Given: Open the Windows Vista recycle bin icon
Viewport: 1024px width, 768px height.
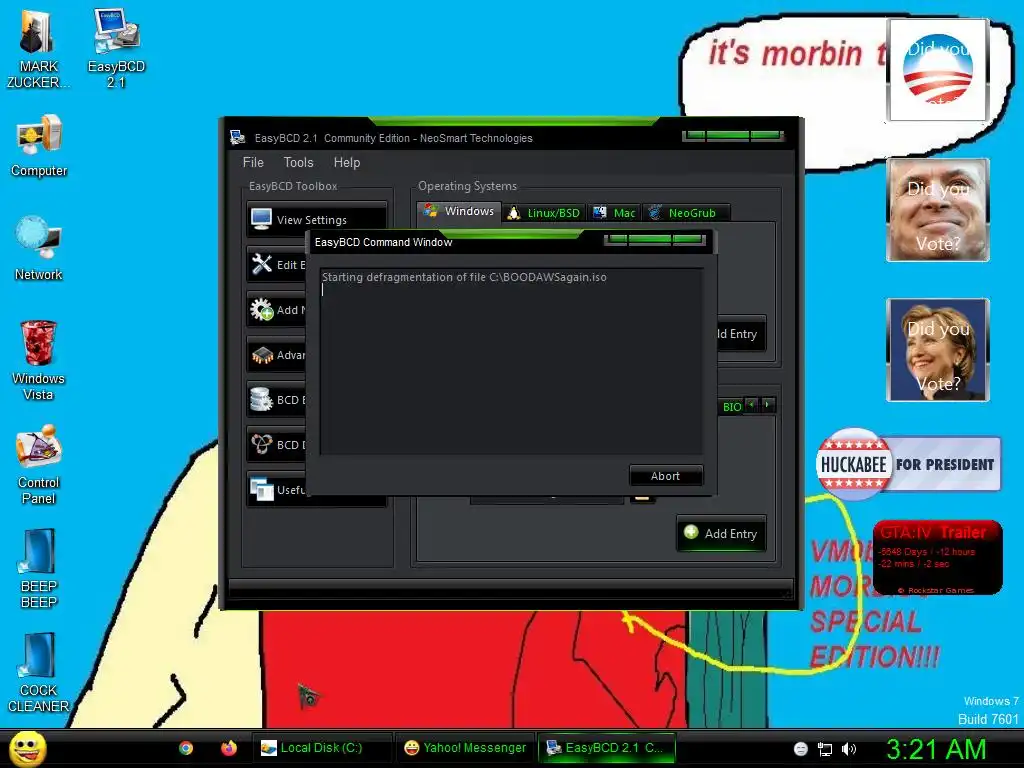Looking at the screenshot, I should (x=39, y=360).
